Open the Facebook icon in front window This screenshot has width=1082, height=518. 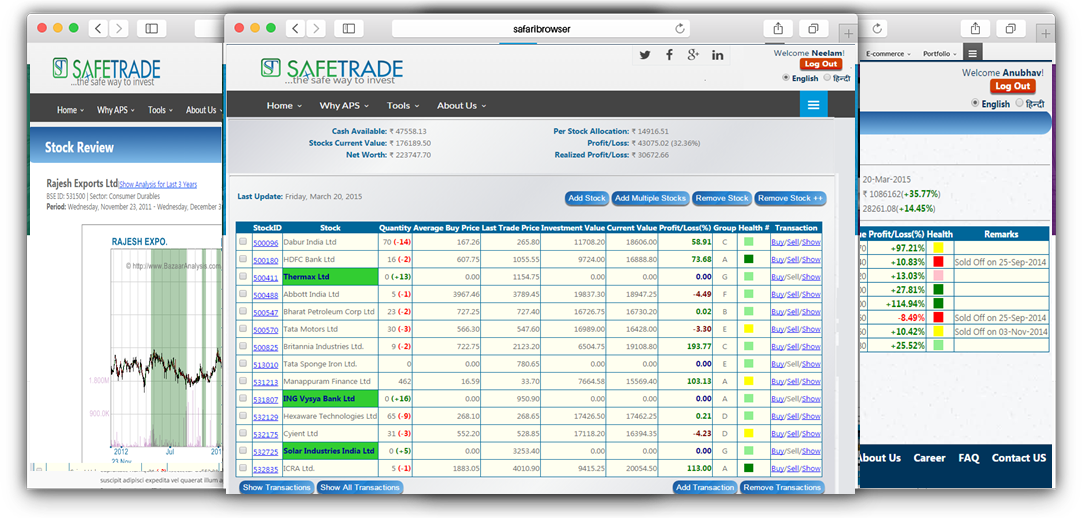669,55
